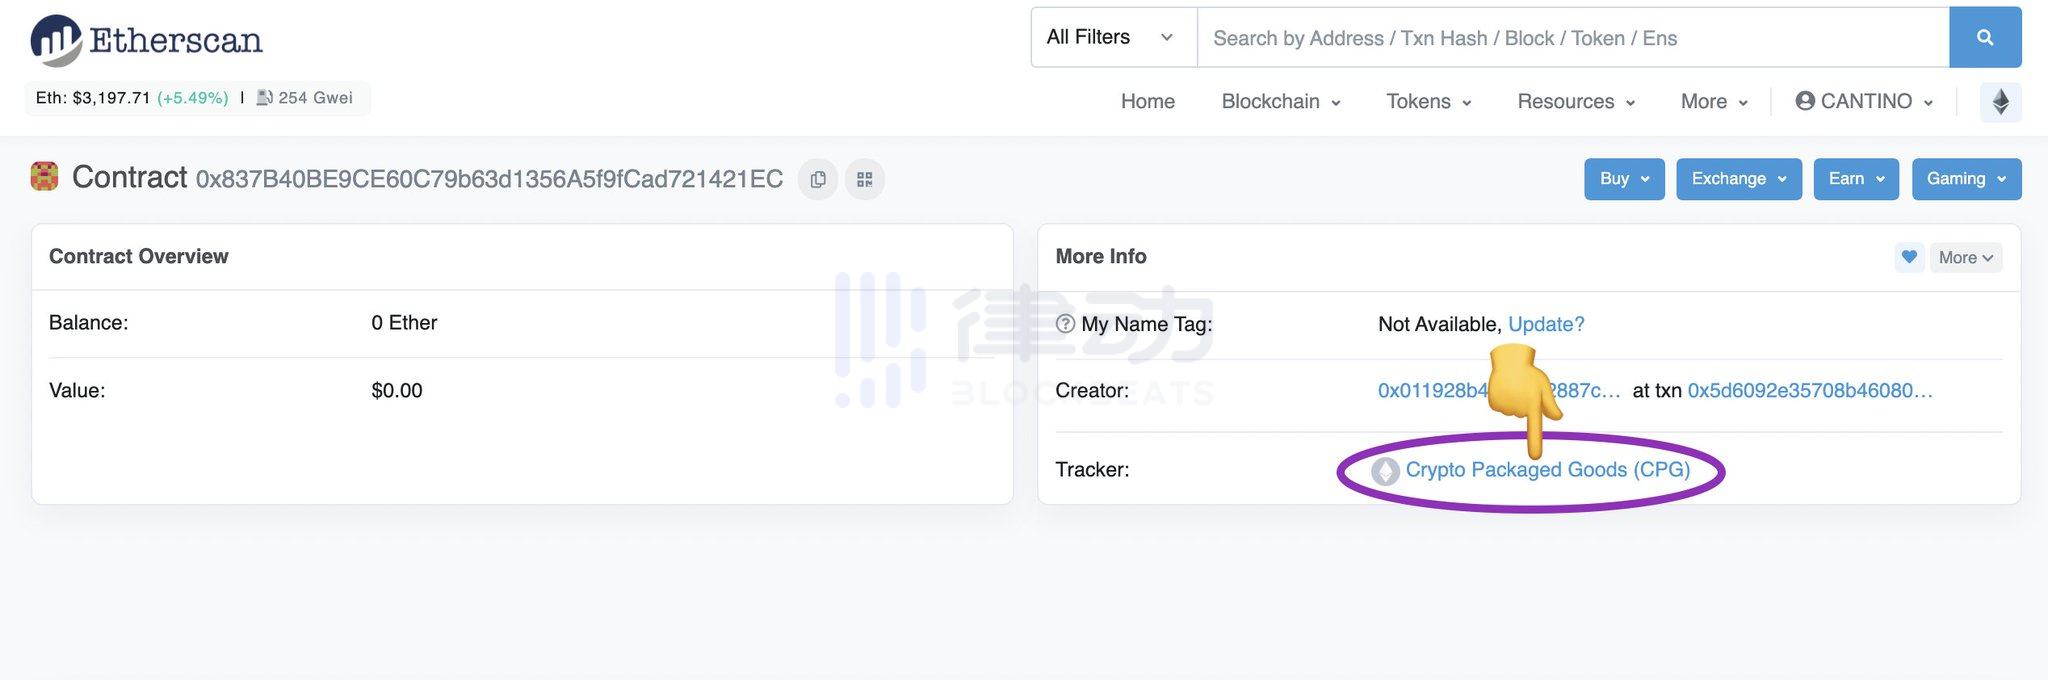Click the blue search magnifier button
This screenshot has width=2048, height=680.
(1985, 38)
